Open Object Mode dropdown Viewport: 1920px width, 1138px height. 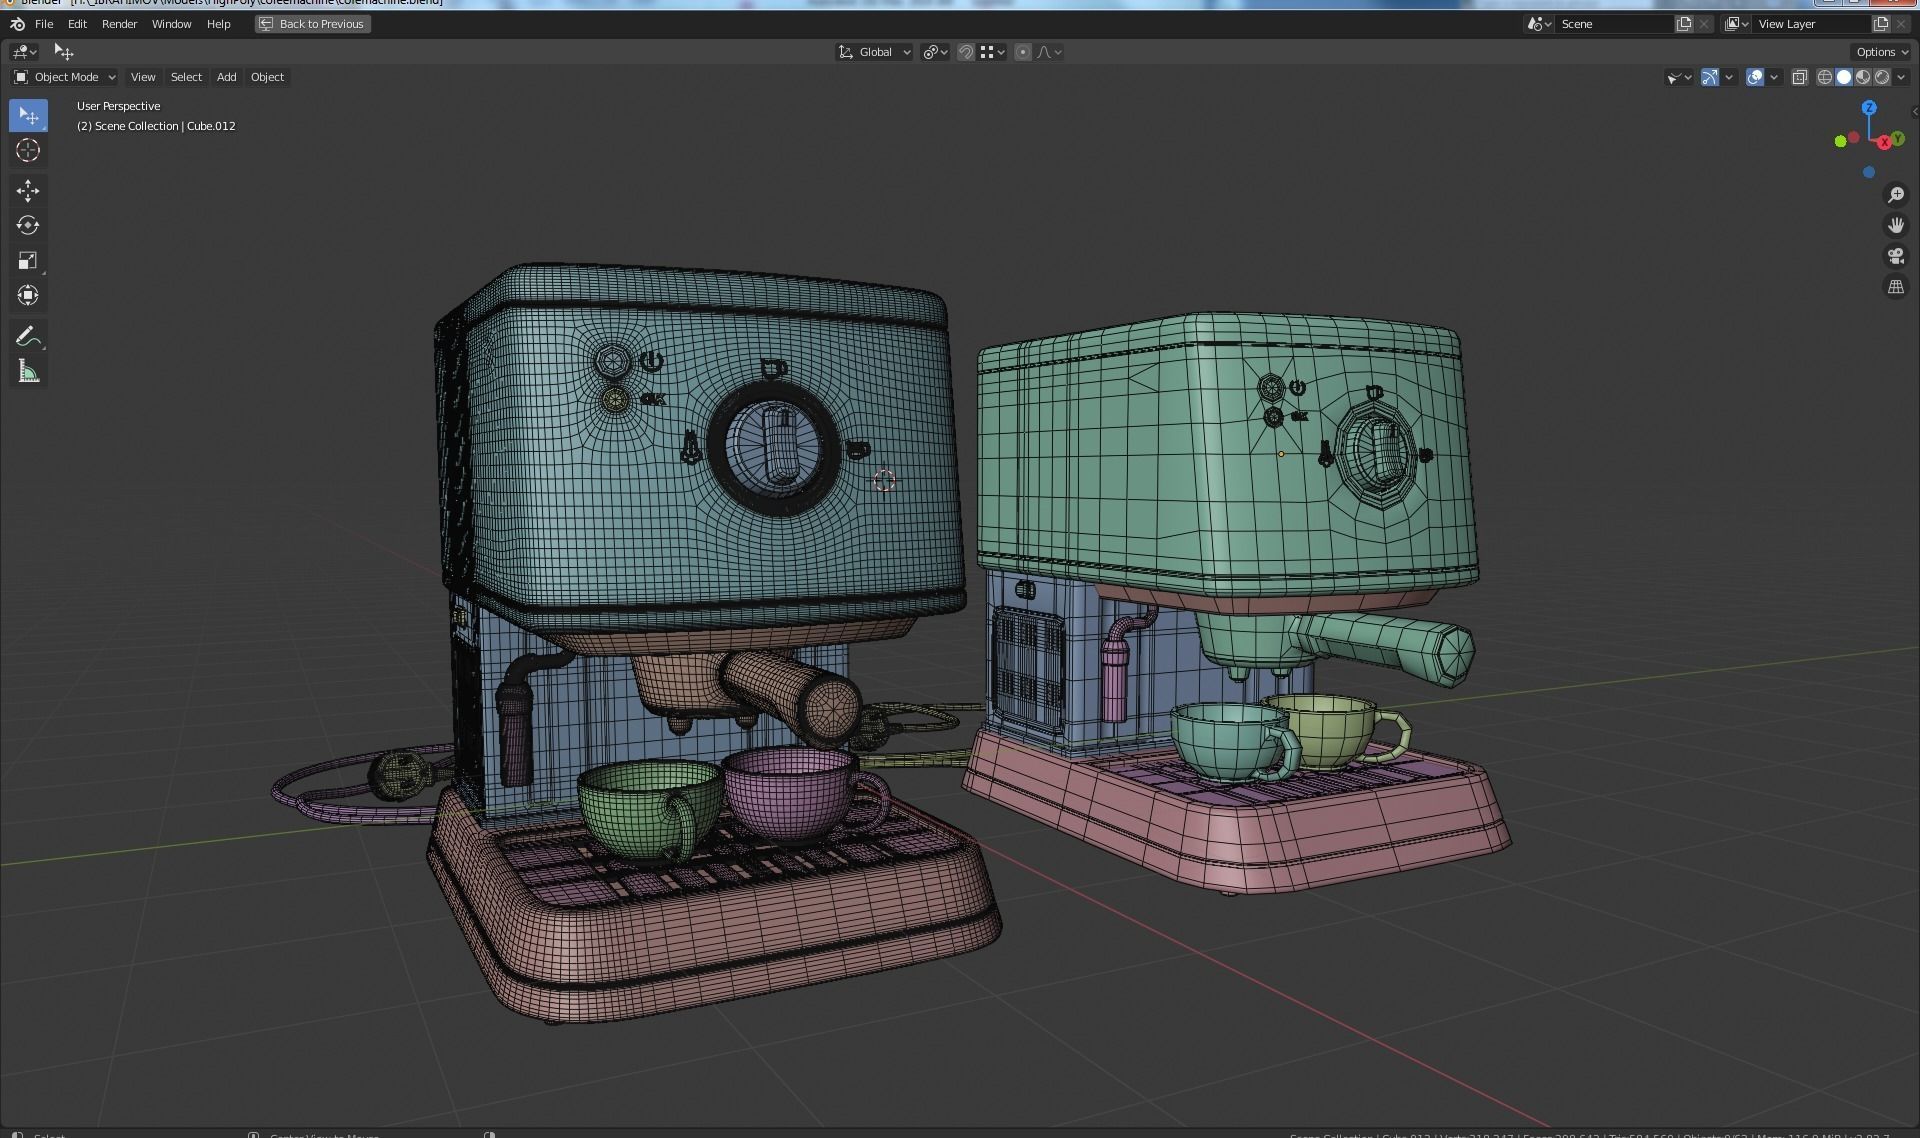(x=65, y=77)
